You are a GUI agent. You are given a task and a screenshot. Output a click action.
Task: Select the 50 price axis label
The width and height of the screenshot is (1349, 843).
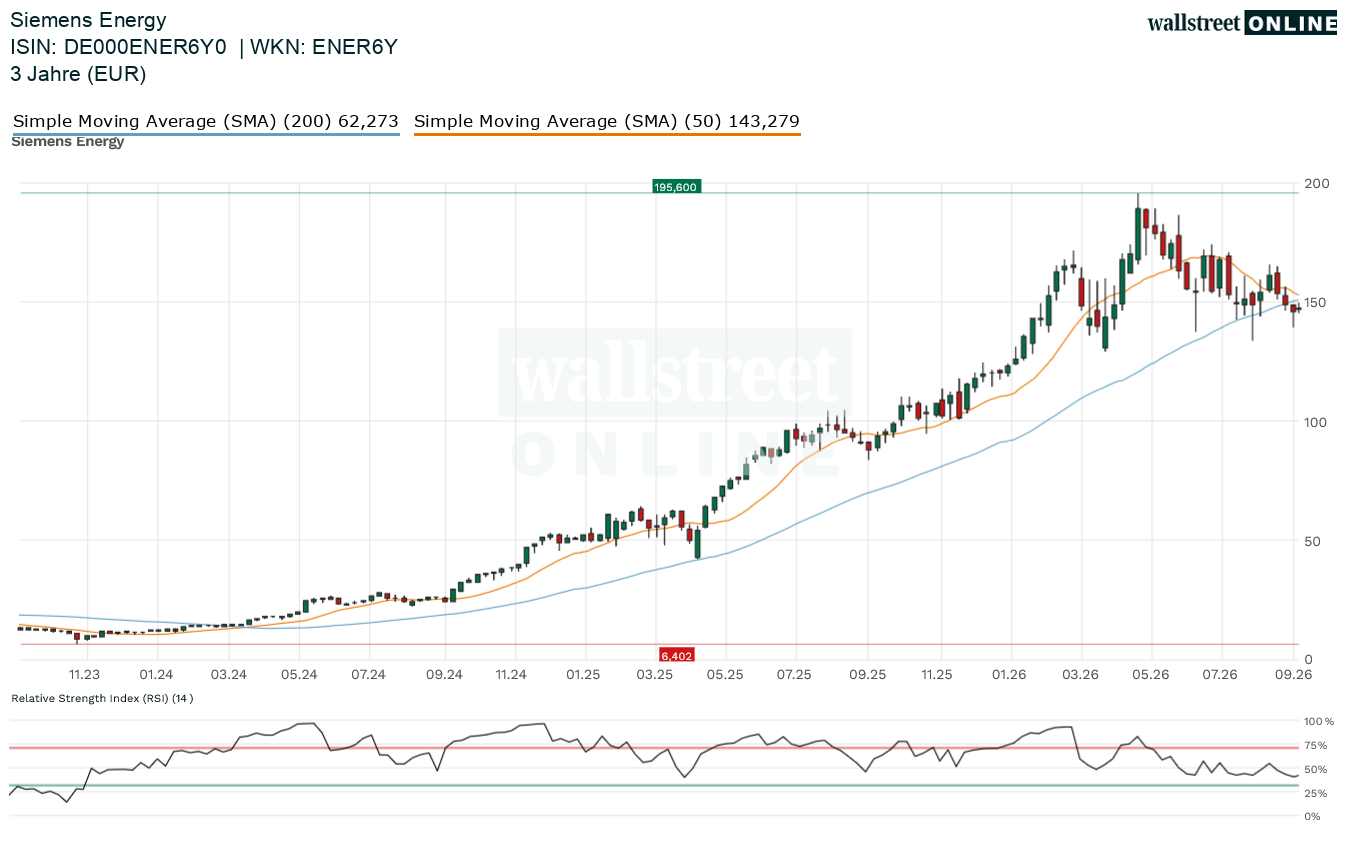[x=1312, y=541]
